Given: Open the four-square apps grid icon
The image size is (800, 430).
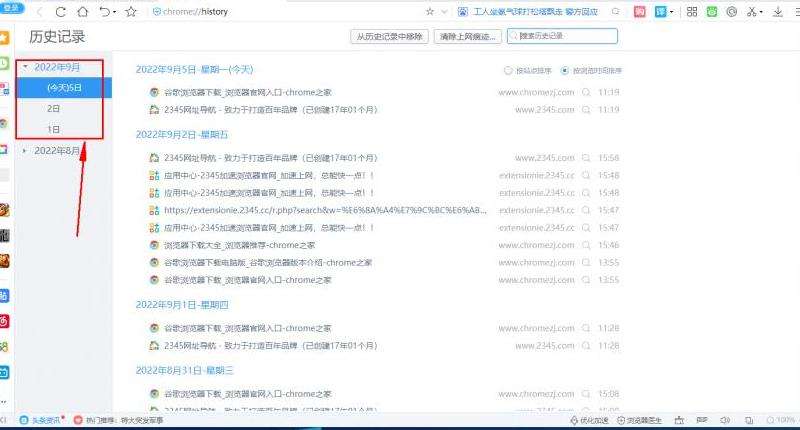Looking at the screenshot, I should pos(692,12).
